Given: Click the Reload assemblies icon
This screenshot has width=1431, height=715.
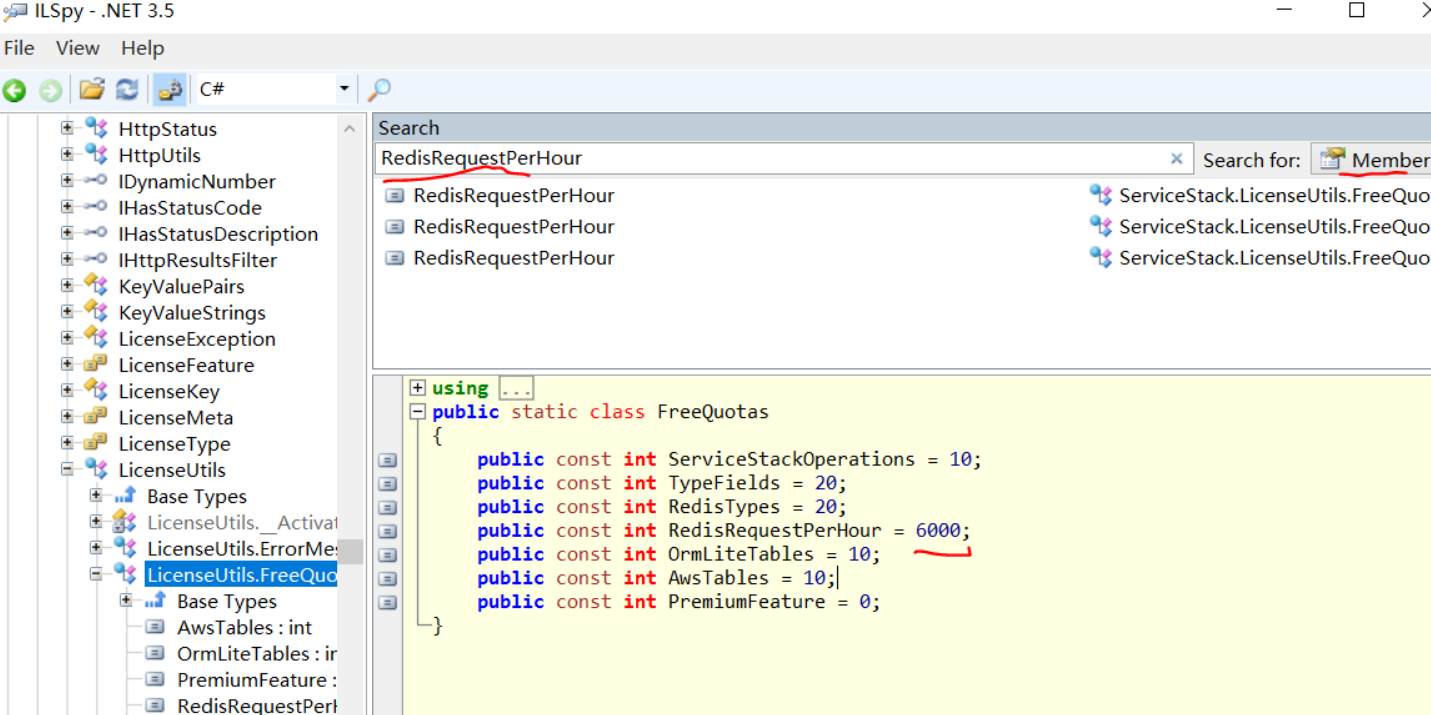Looking at the screenshot, I should point(127,90).
